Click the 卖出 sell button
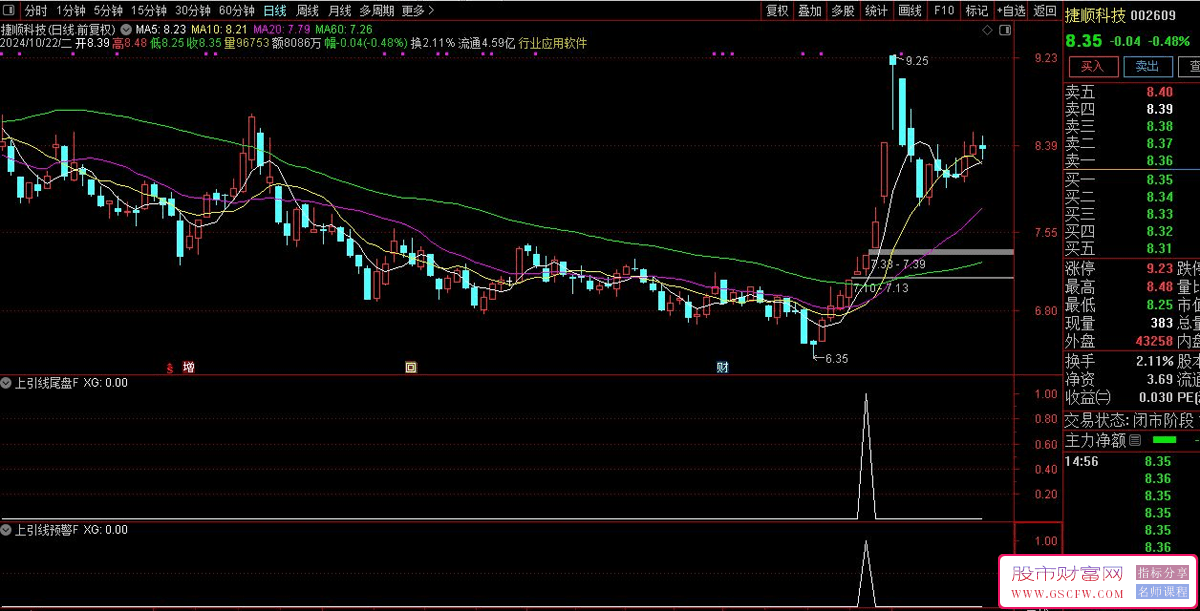Image resolution: width=1200 pixels, height=611 pixels. 1147,66
